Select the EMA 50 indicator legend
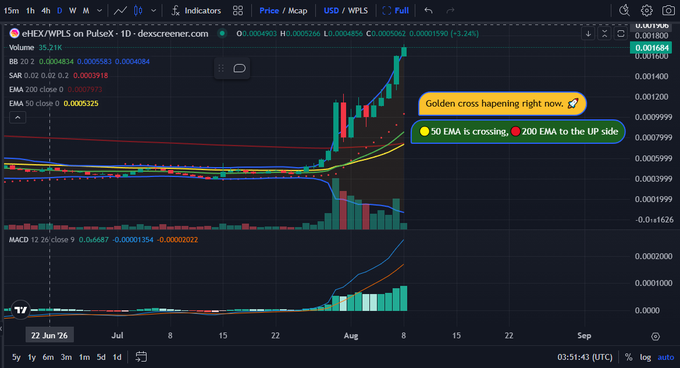 click(x=54, y=103)
